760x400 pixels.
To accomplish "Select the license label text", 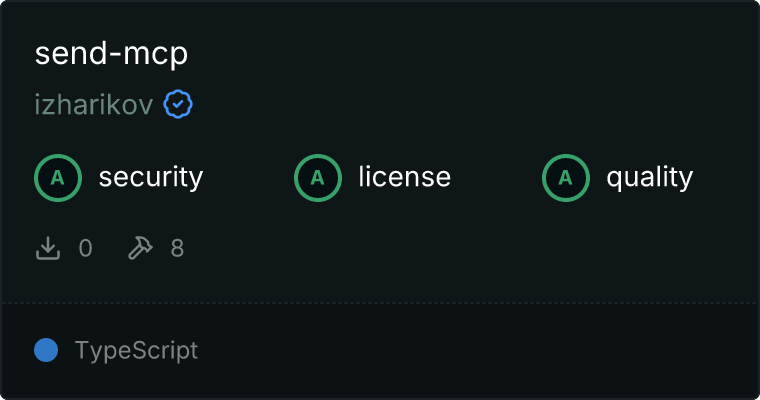I will point(404,178).
